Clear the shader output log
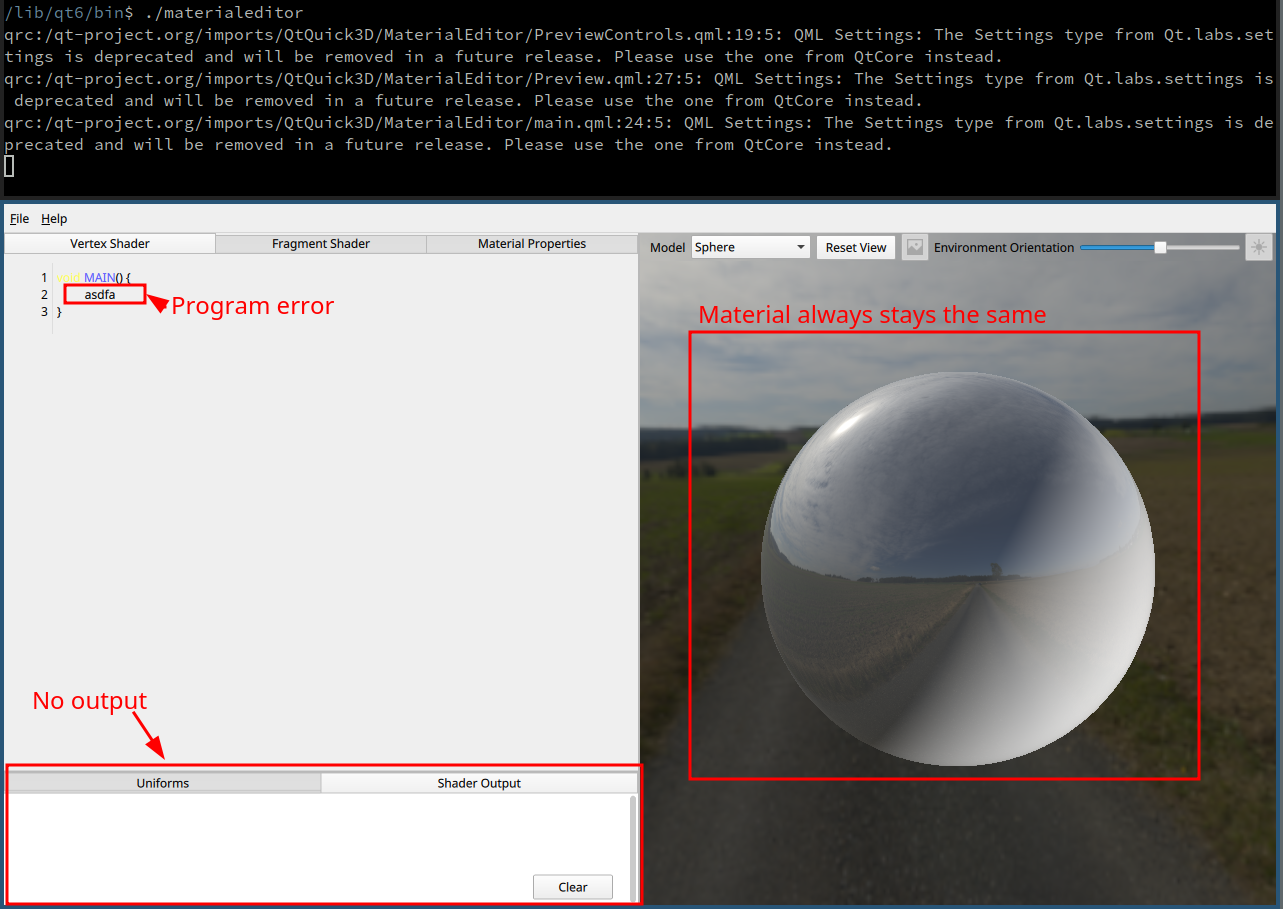This screenshot has height=909, width=1283. point(573,887)
